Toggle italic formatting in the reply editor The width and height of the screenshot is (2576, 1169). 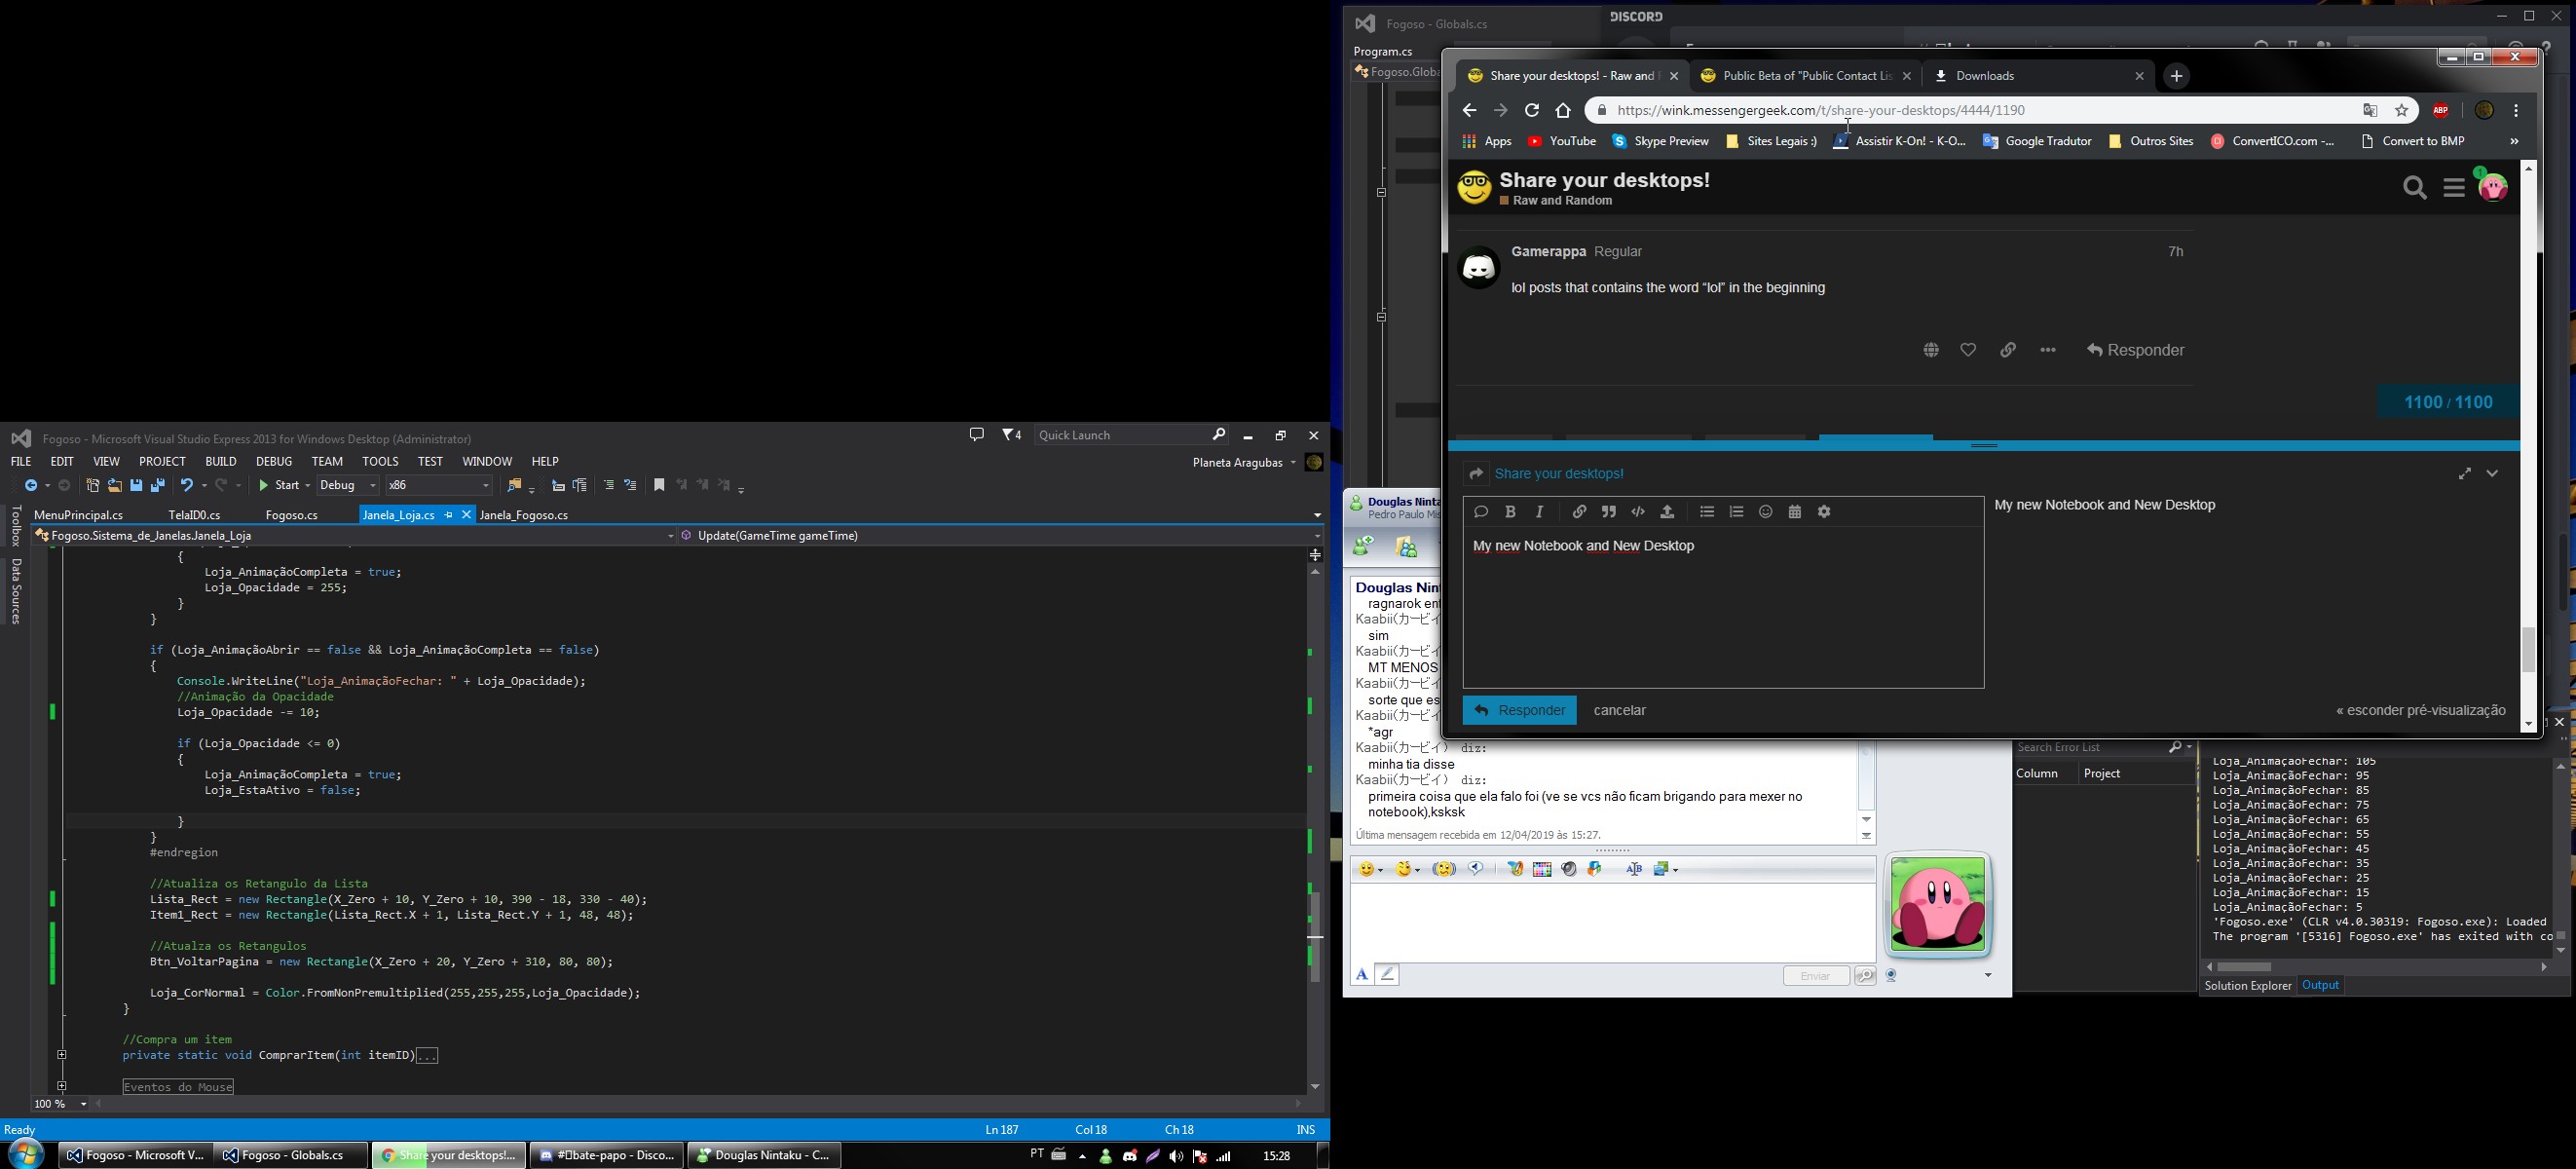(1540, 512)
